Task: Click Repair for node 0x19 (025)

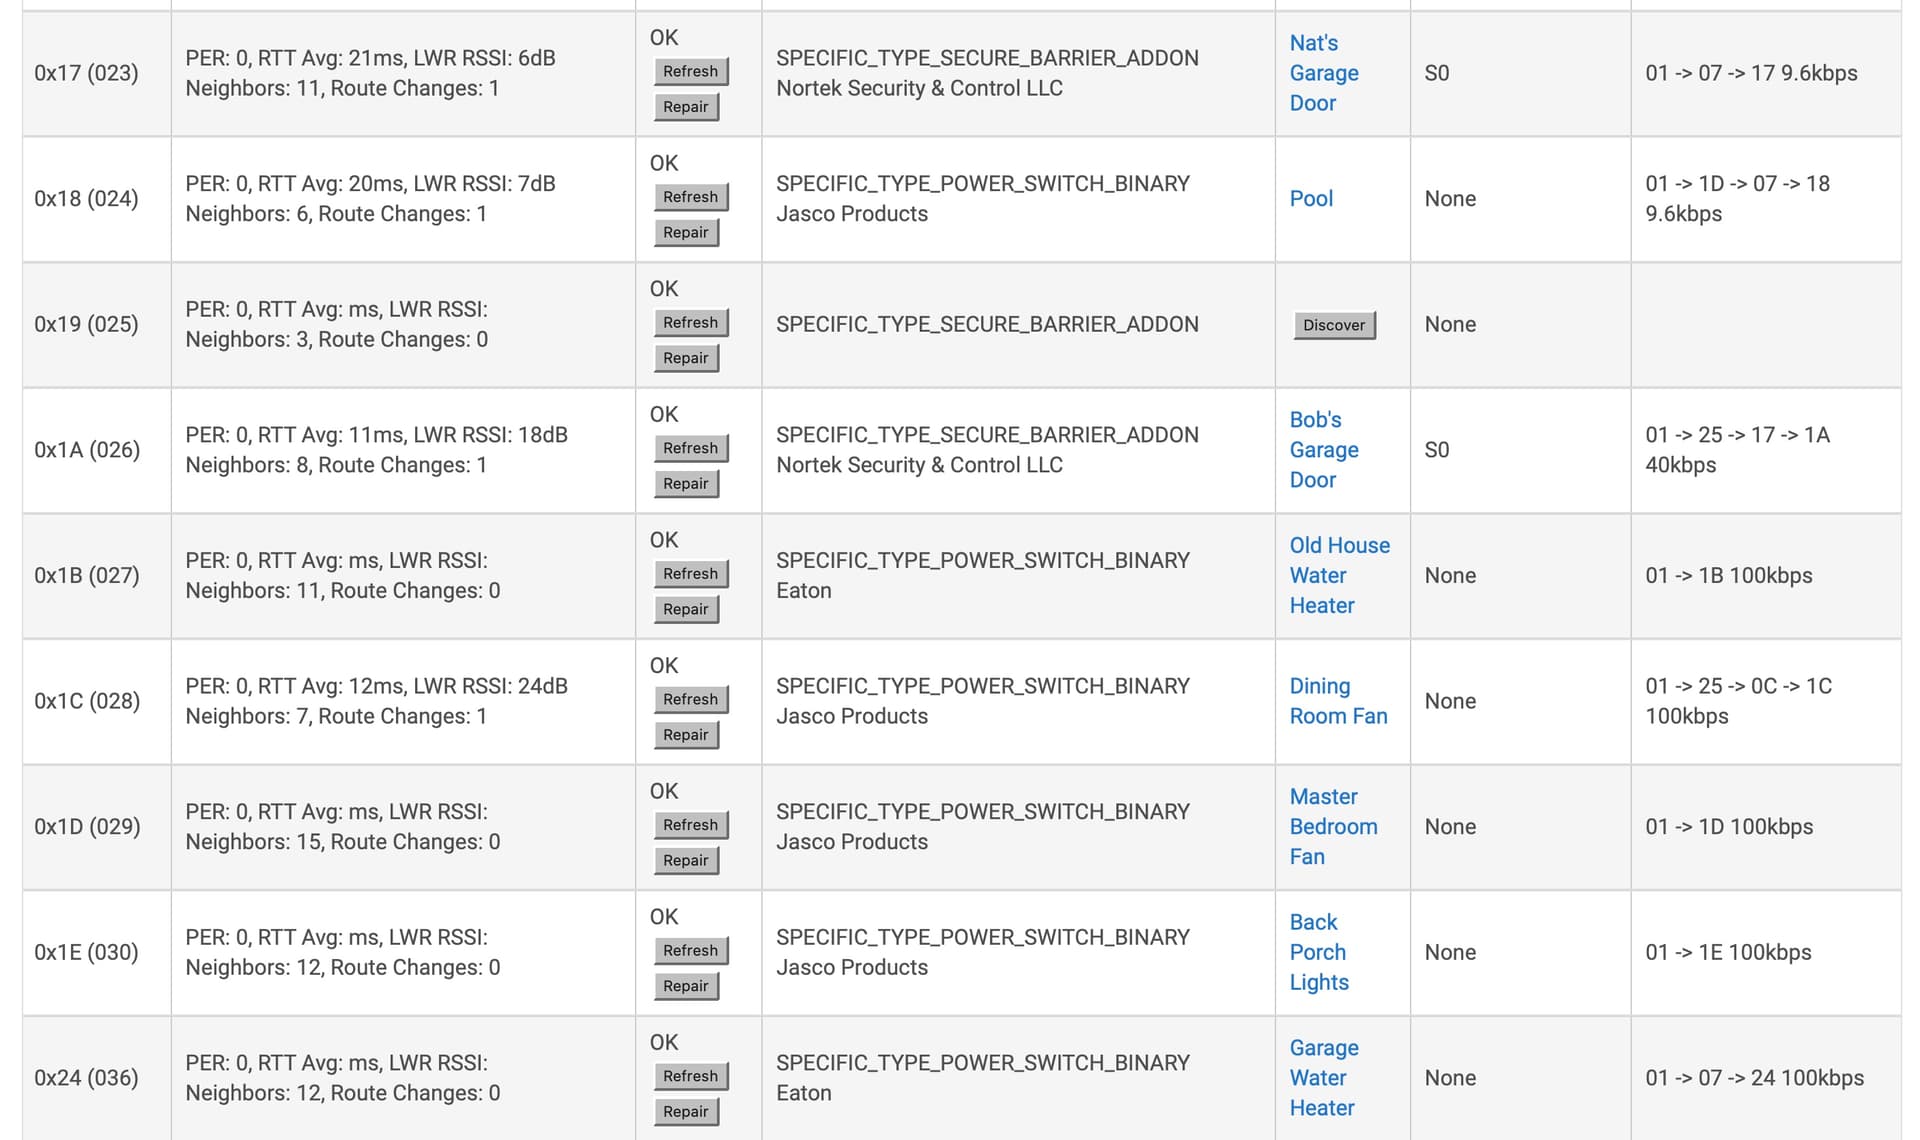Action: coord(686,358)
